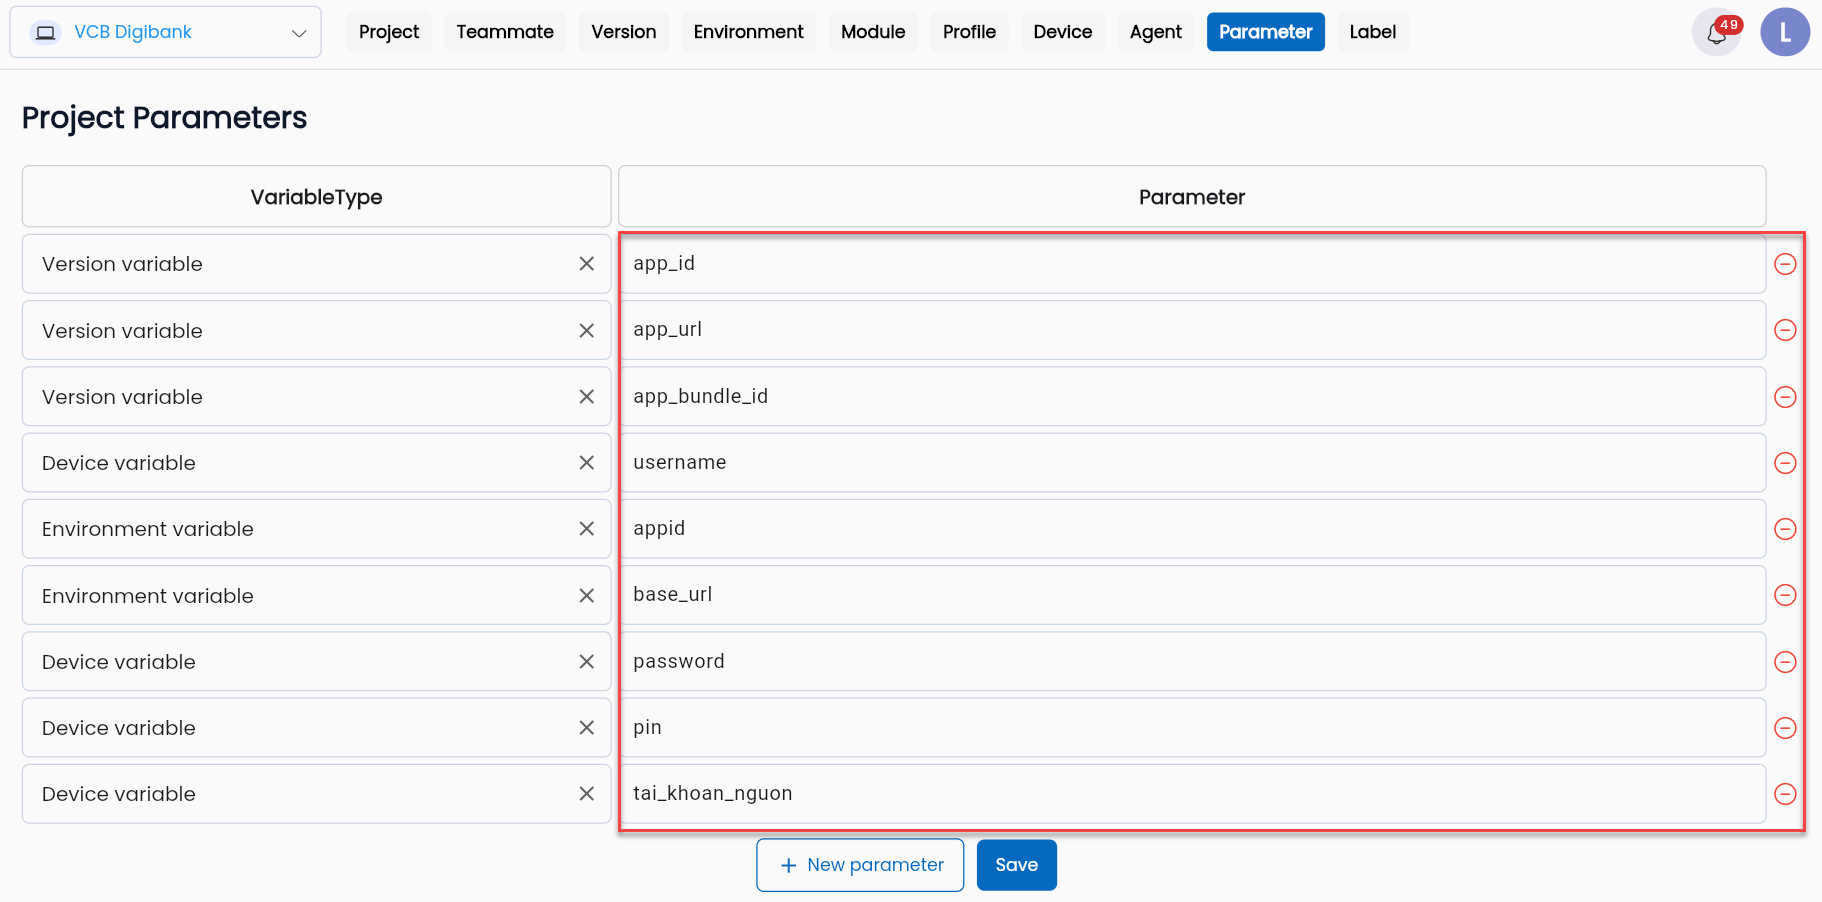Delete the tai_khoan_nguon parameter row

[x=1785, y=794]
